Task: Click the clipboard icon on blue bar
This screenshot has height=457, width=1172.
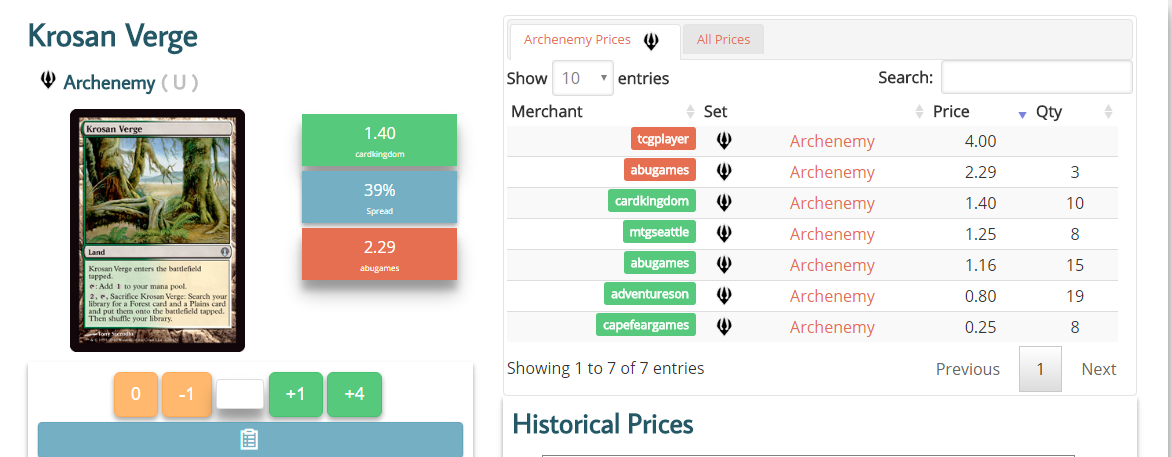Action: (250, 440)
